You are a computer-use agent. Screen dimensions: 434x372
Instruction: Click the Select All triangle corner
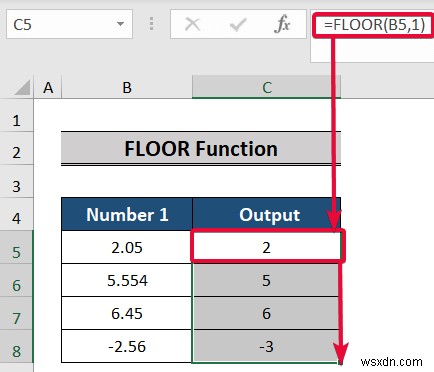pos(22,88)
